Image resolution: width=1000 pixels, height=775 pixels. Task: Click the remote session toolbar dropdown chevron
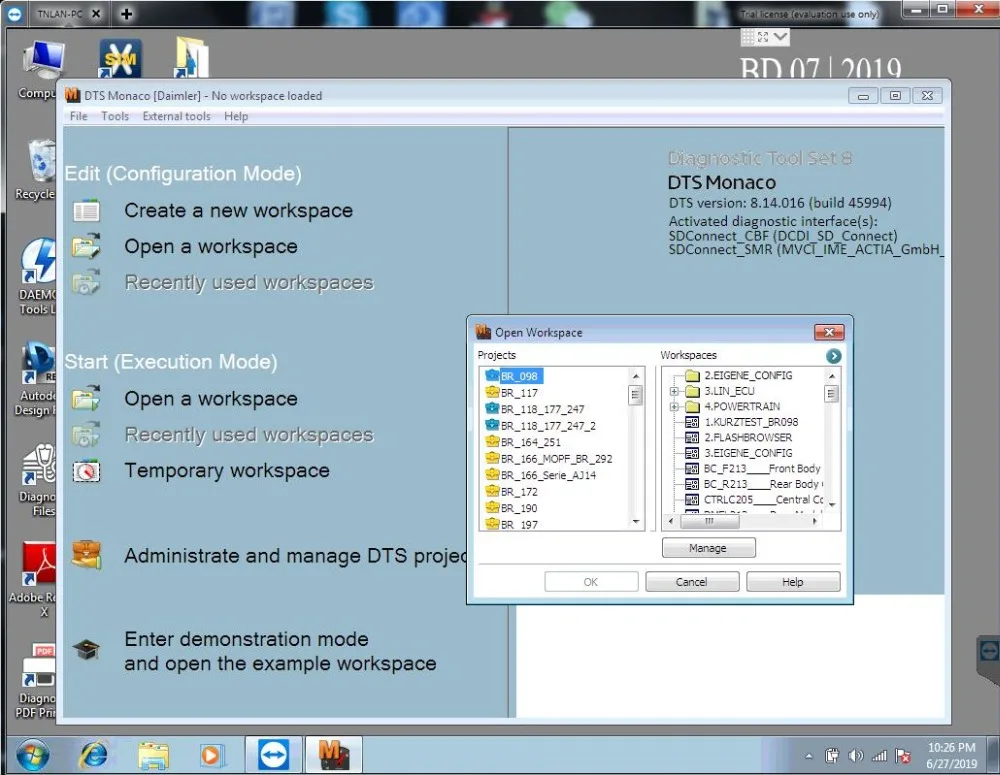coord(781,37)
